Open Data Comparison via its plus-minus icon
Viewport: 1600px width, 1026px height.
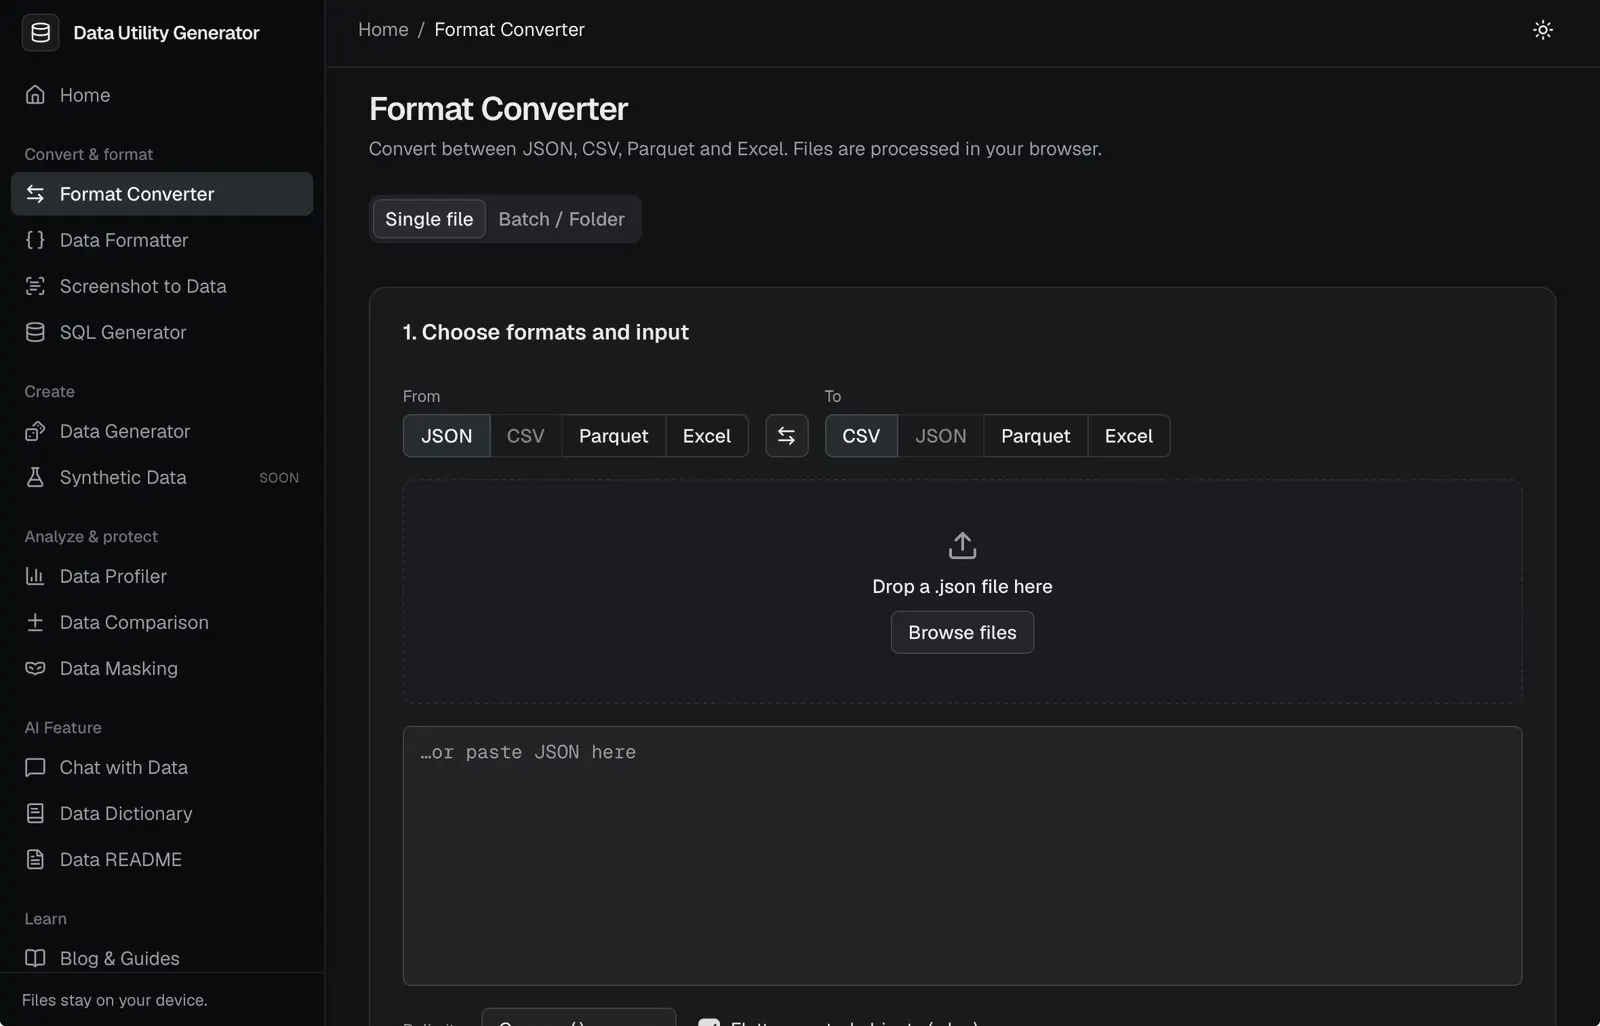click(35, 622)
